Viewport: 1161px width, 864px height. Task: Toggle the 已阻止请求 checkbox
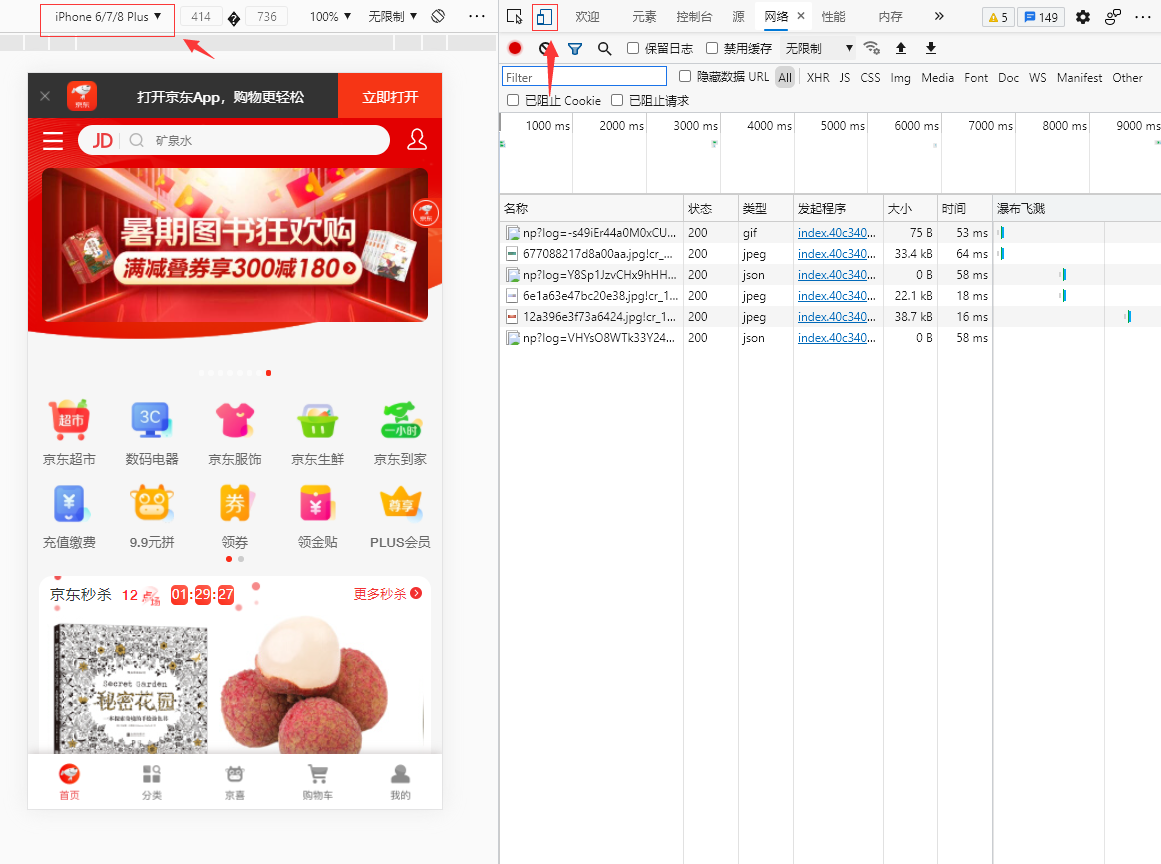coord(617,100)
